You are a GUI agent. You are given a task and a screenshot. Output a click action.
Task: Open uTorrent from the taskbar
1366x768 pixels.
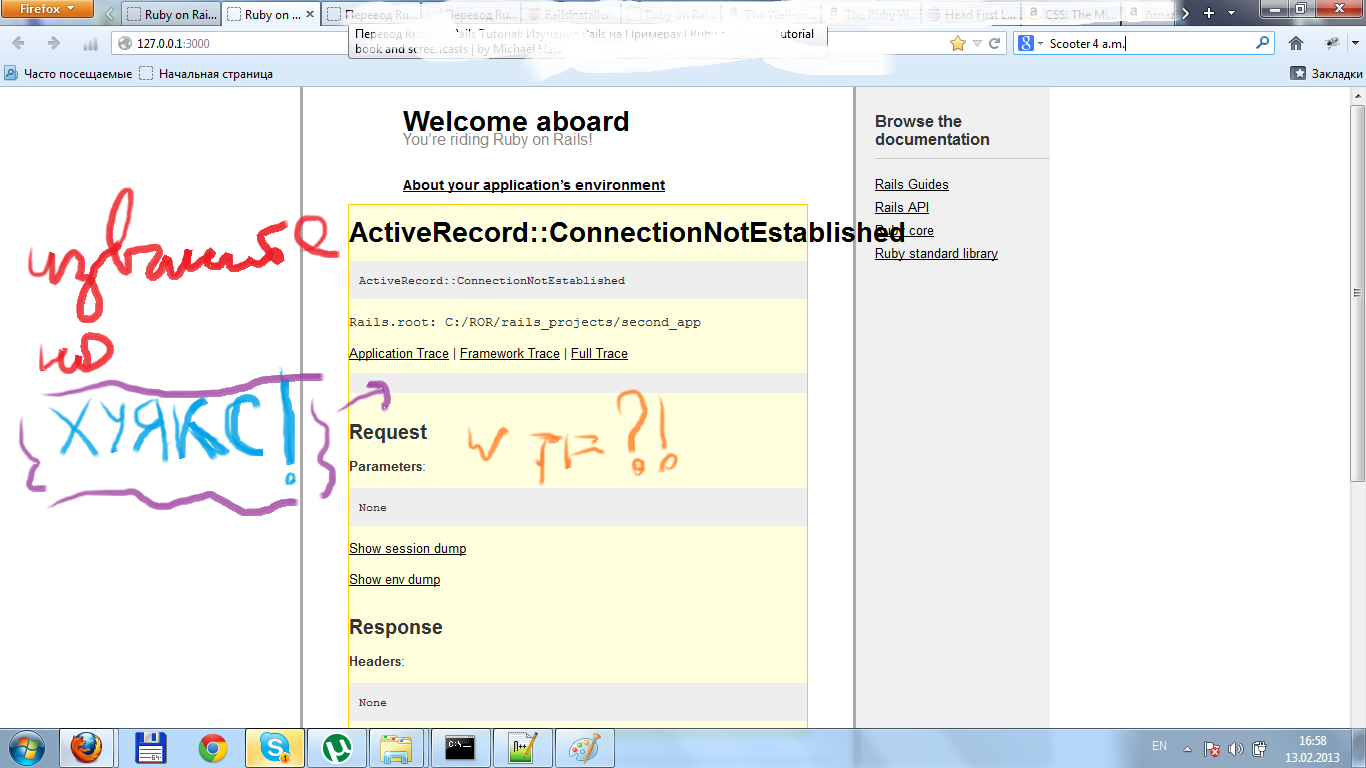point(337,748)
